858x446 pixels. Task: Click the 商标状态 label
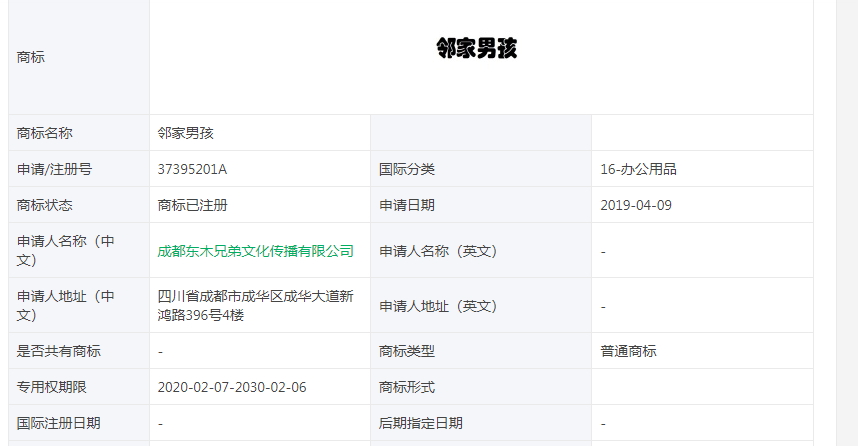[44, 205]
